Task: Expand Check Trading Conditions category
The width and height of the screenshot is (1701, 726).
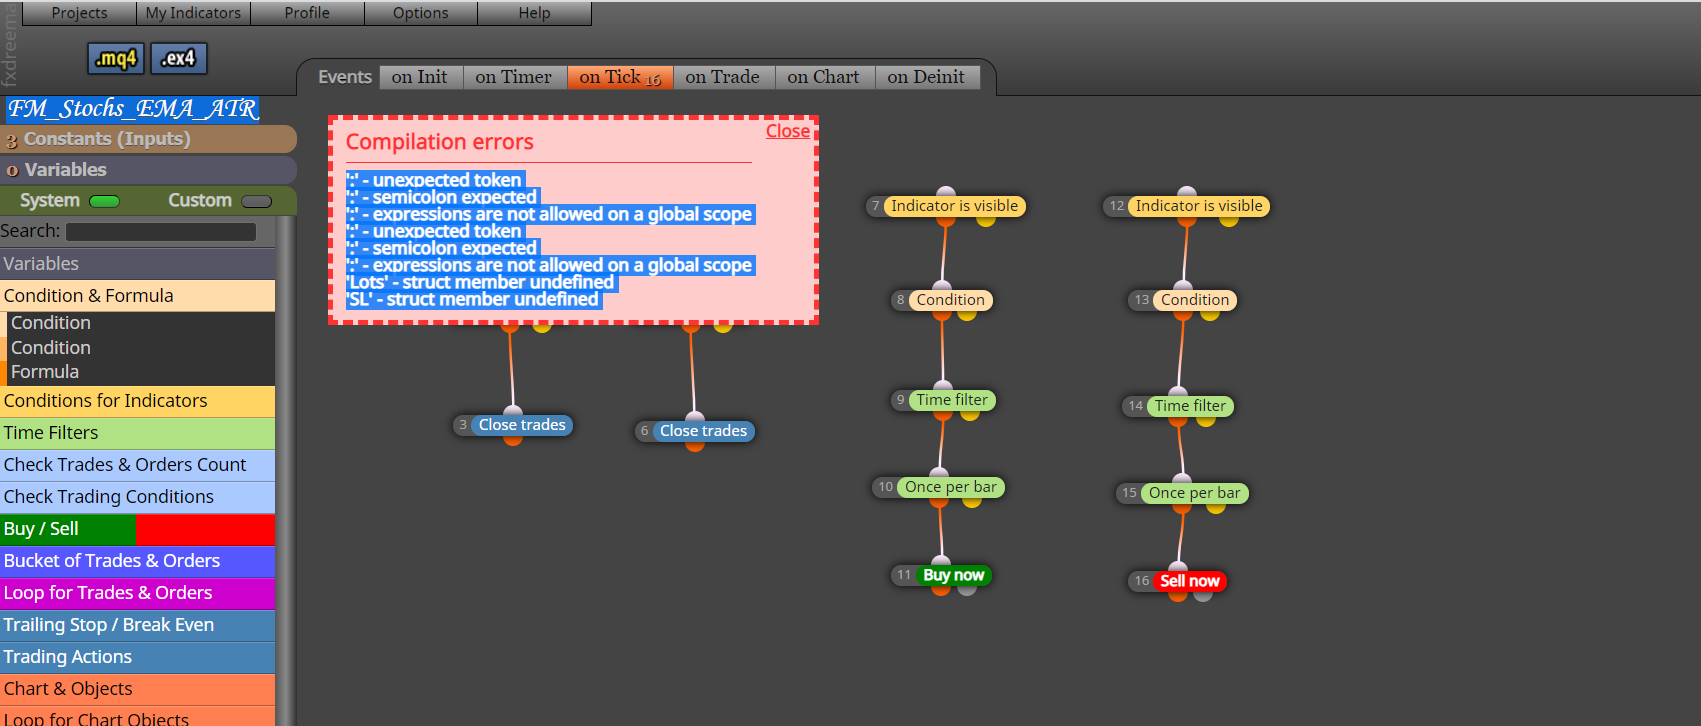Action: pyautogui.click(x=137, y=497)
